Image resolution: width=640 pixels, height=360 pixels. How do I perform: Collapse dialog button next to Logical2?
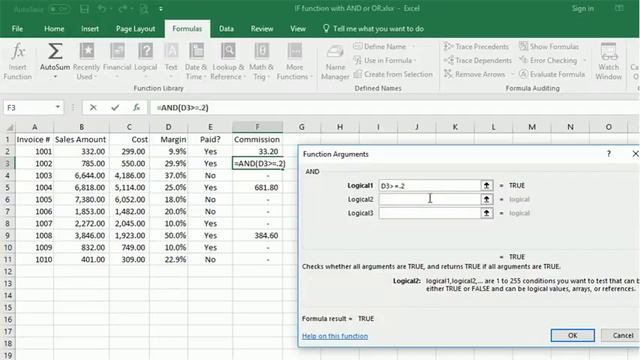click(x=487, y=199)
